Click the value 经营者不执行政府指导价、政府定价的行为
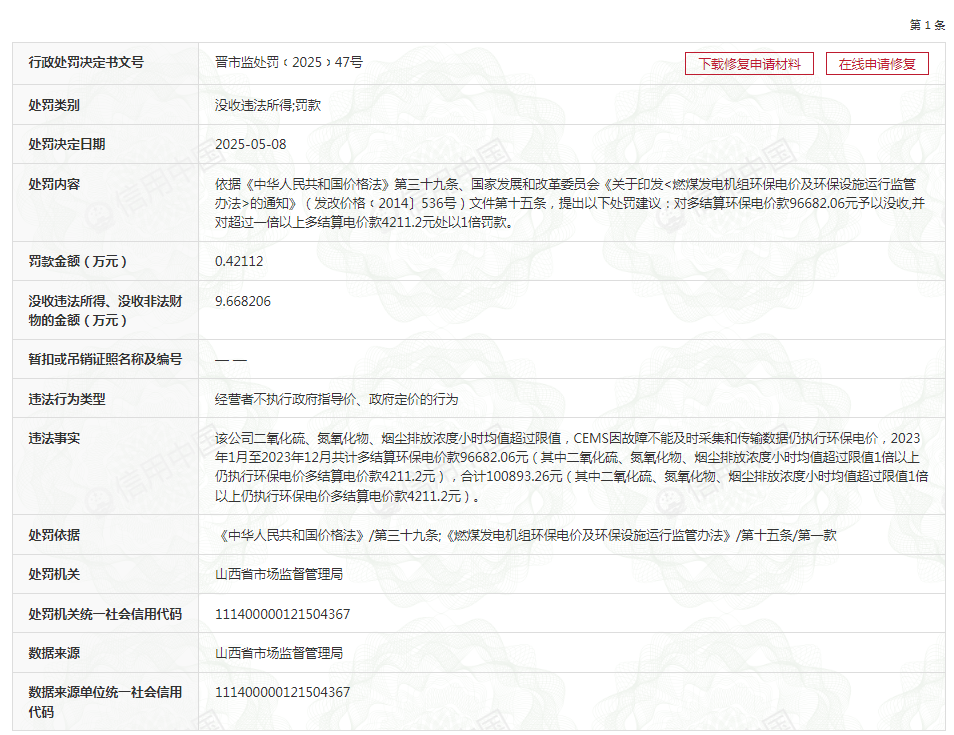Image resolution: width=954 pixels, height=735 pixels. pyautogui.click(x=336, y=399)
